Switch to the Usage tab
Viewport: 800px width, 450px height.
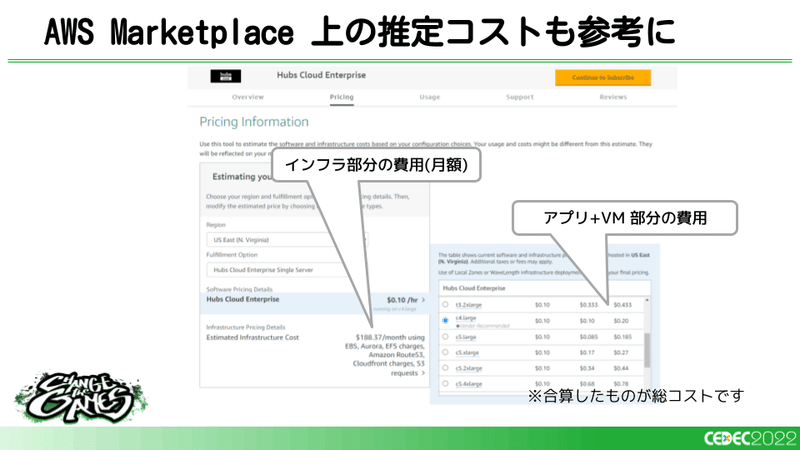pos(430,97)
